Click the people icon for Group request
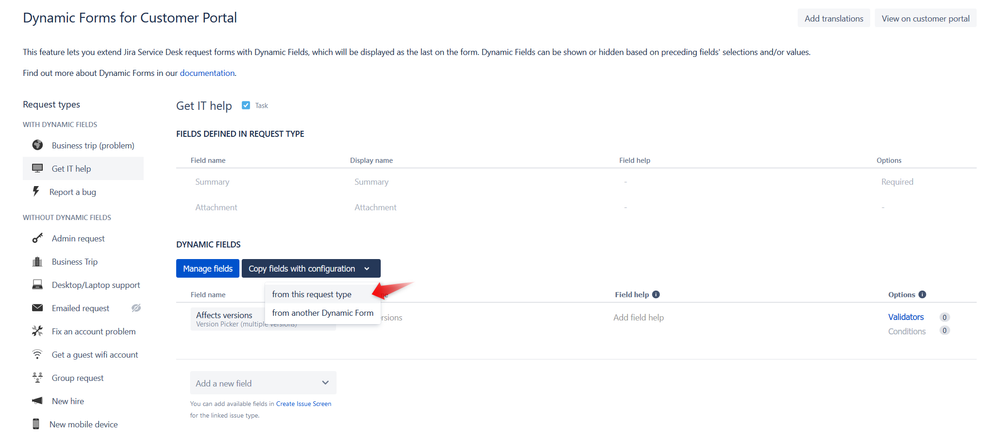 [x=37, y=378]
